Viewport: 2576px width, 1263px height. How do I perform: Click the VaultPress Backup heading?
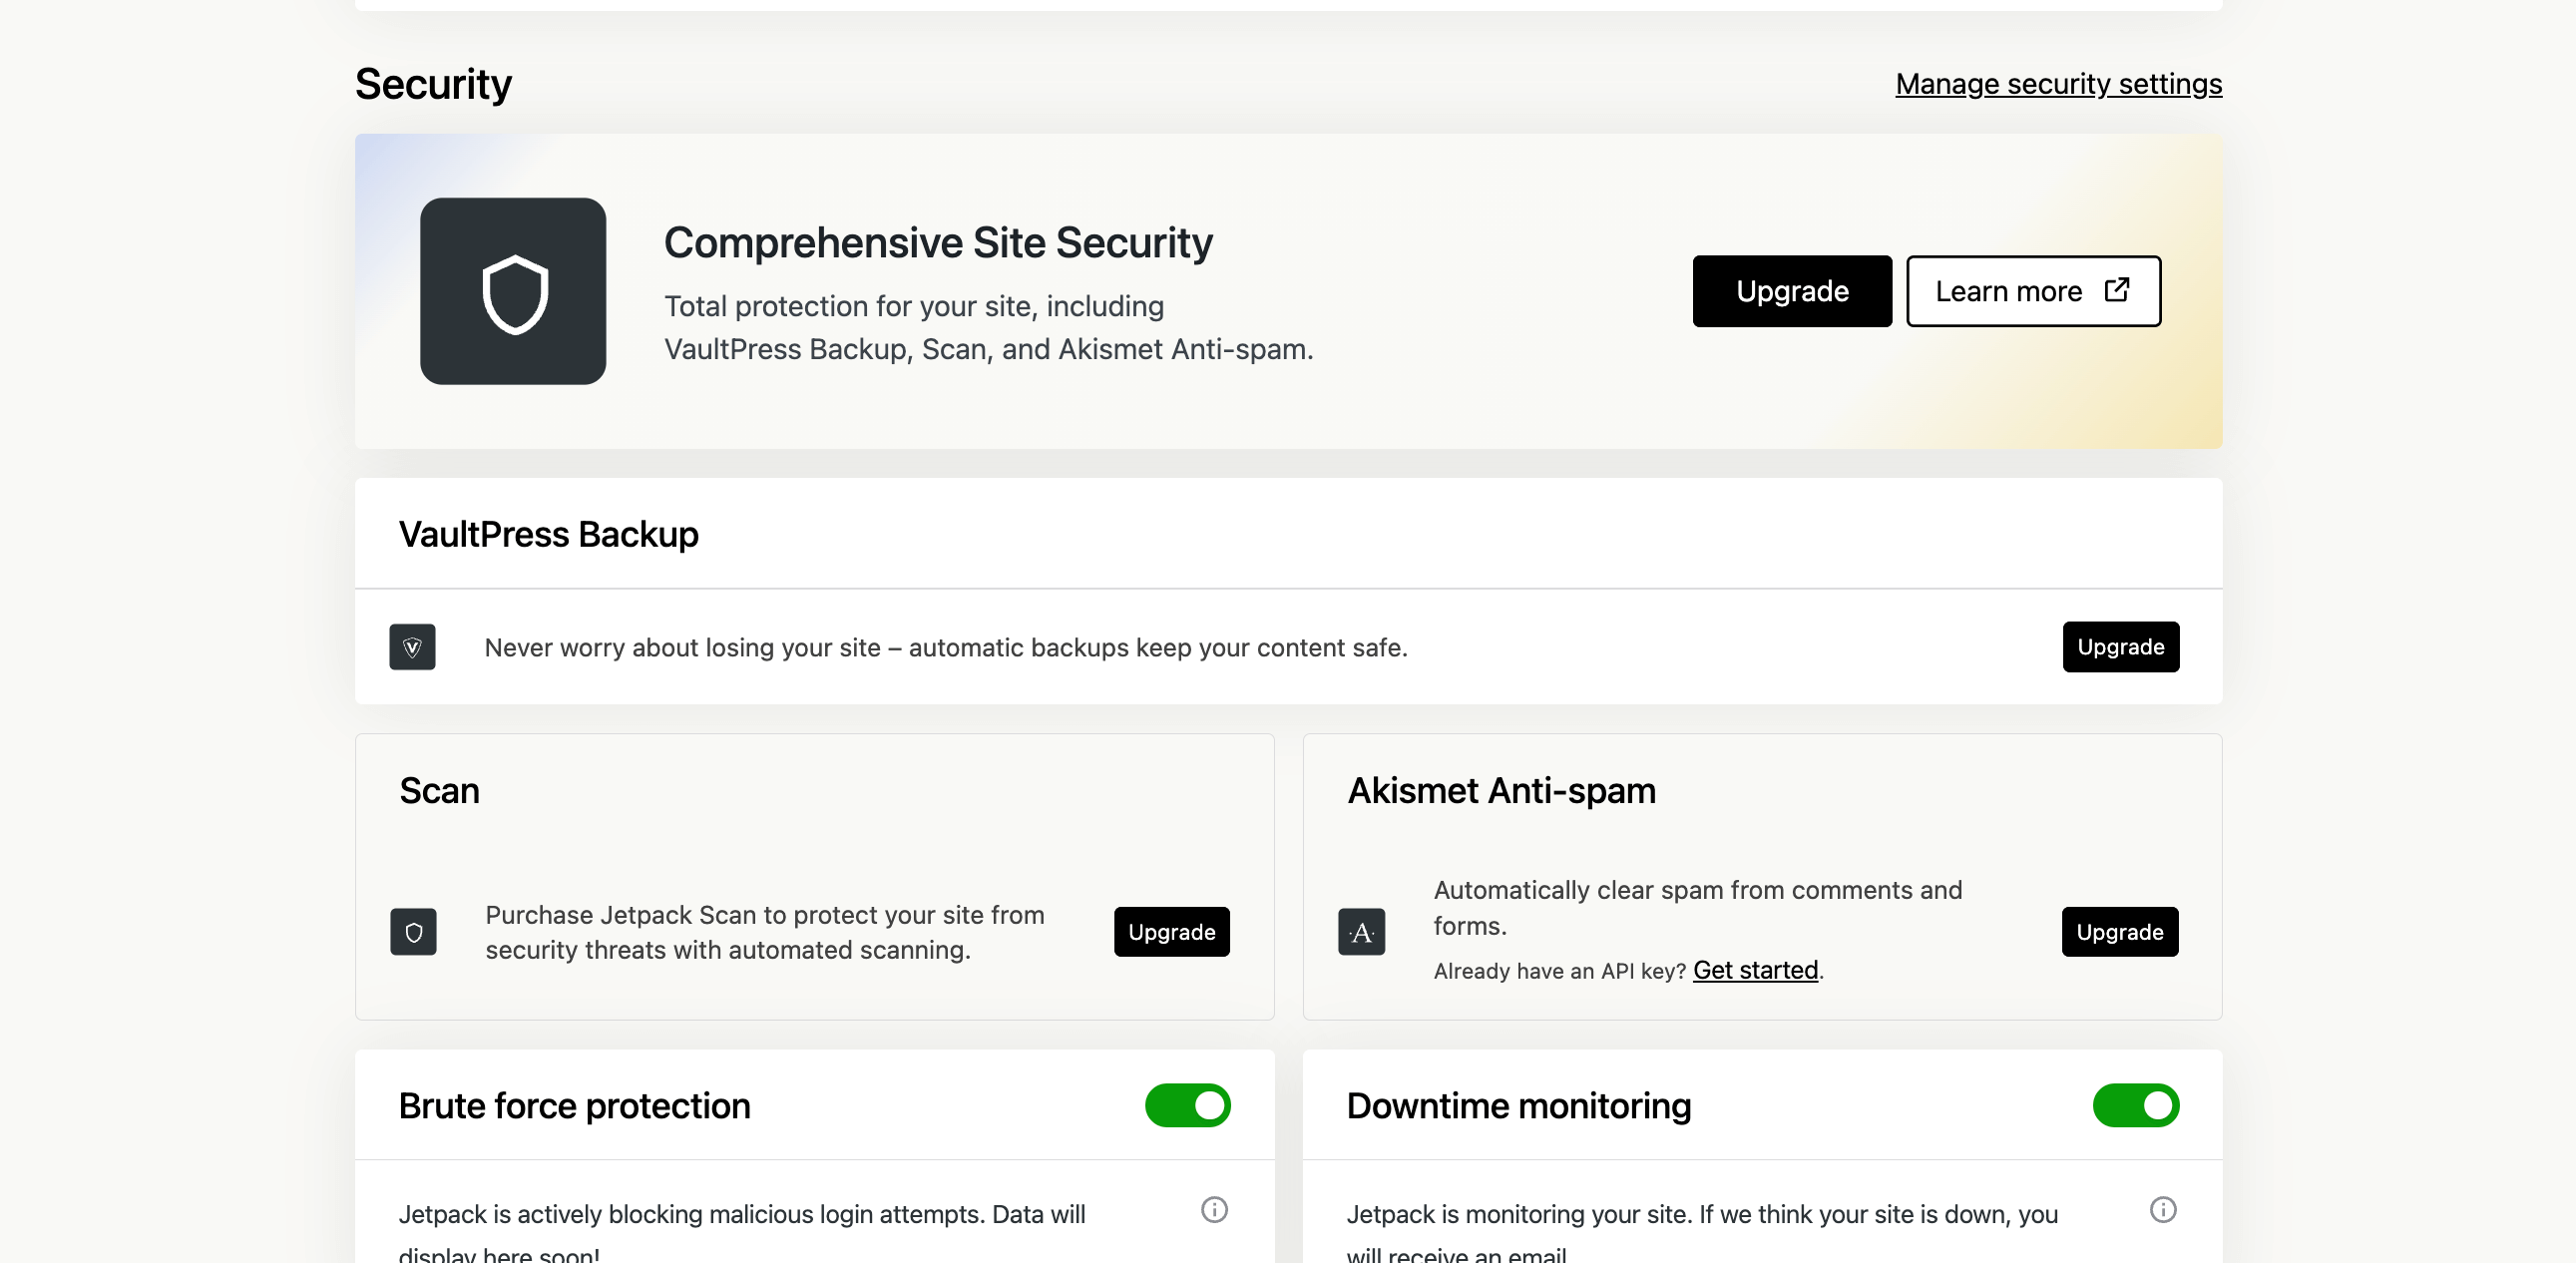(548, 534)
